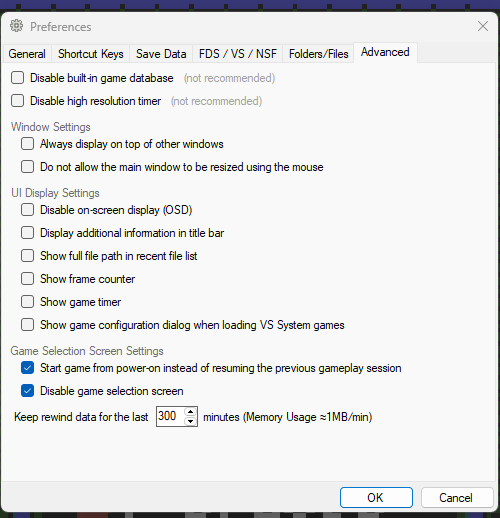The width and height of the screenshot is (500, 518).
Task: Go to the Save Data tab
Action: click(161, 54)
